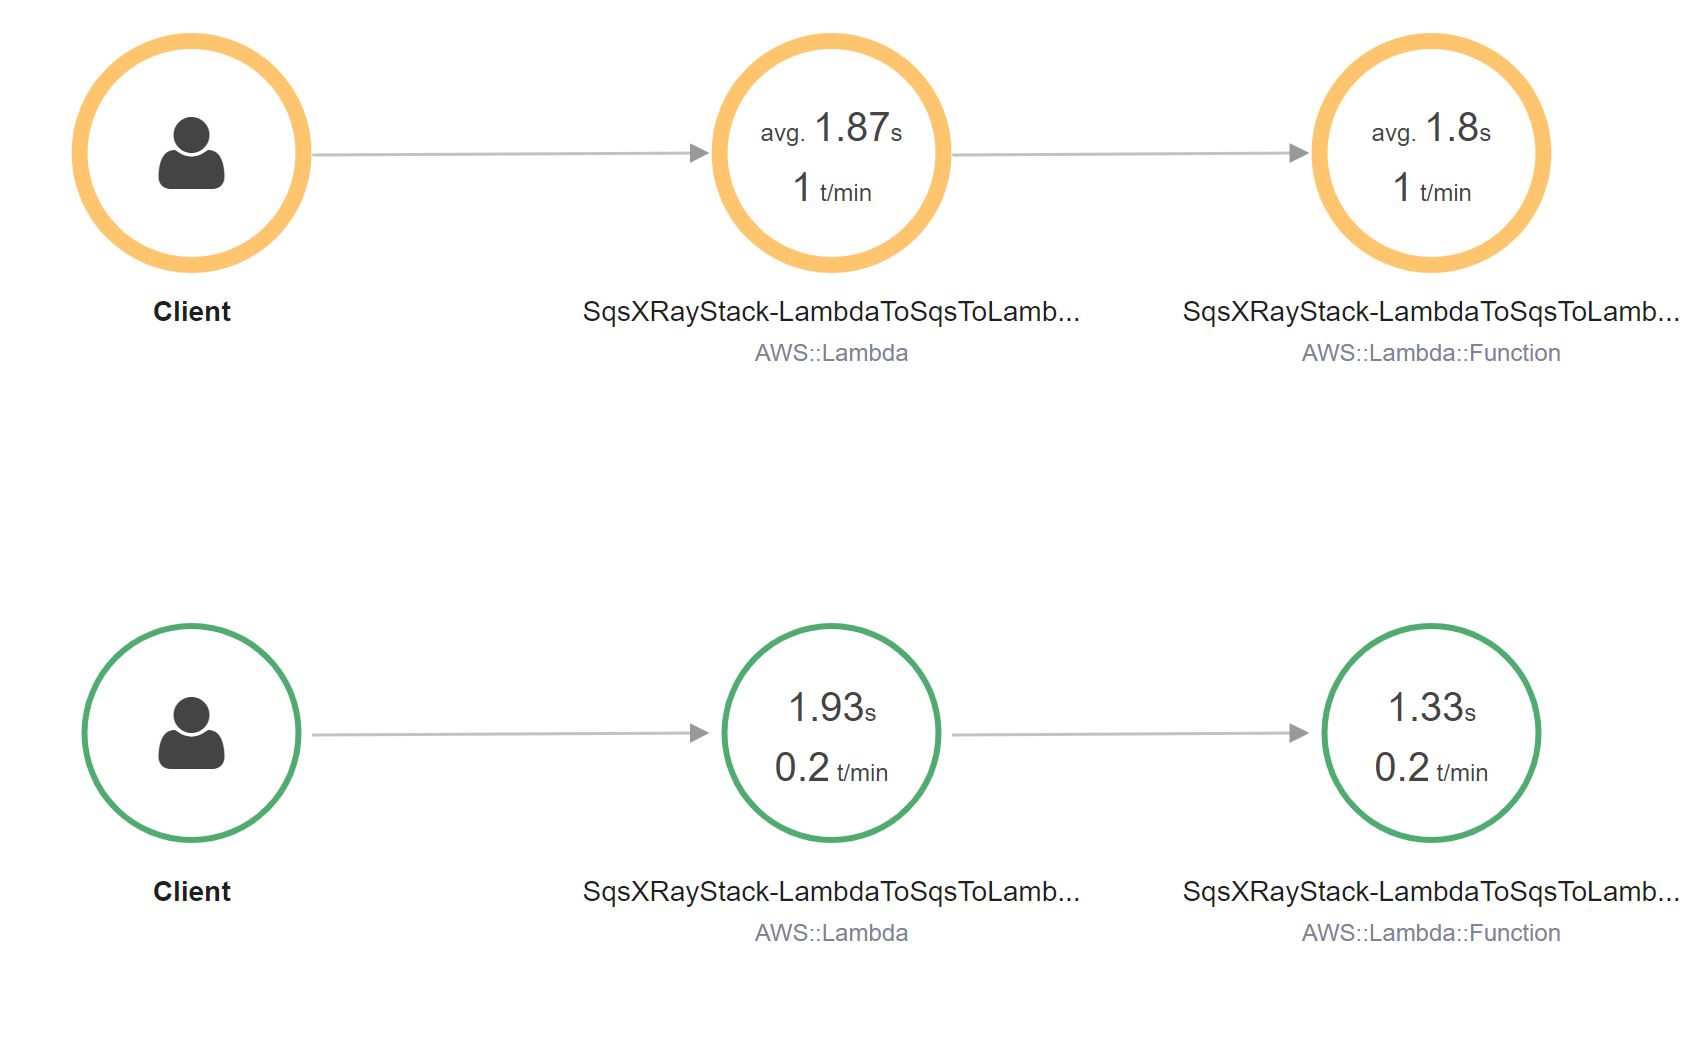This screenshot has width=1708, height=1048.
Task: Click the avg. 1.87s latency value
Action: [831, 128]
